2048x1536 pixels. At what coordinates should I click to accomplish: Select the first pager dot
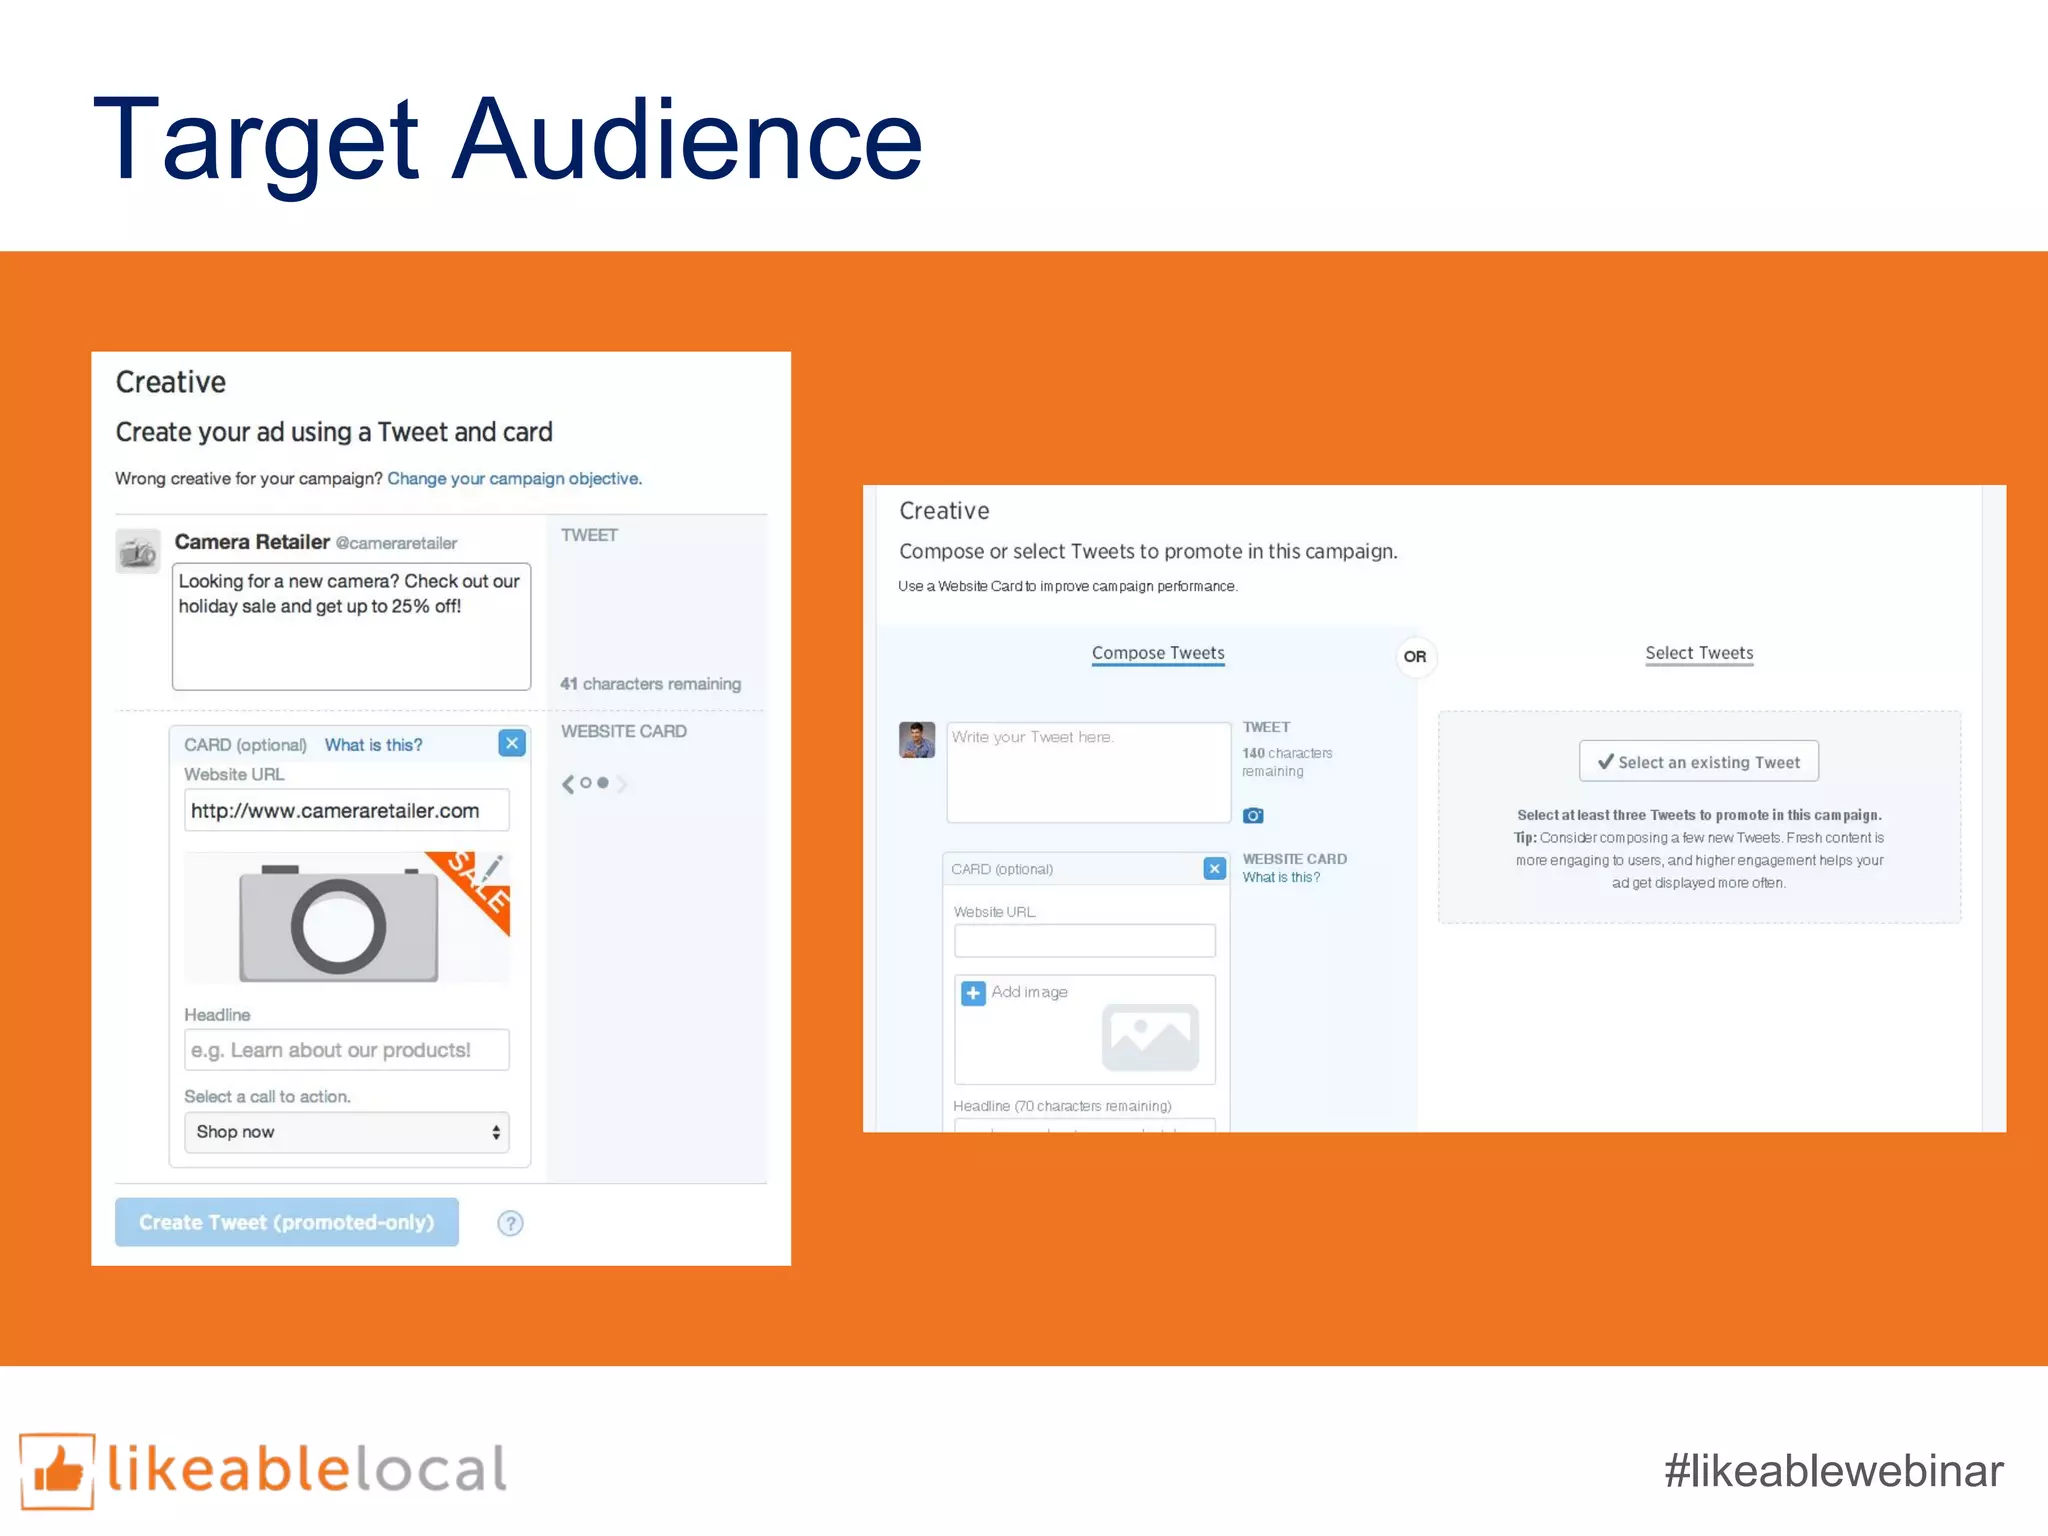tap(586, 783)
